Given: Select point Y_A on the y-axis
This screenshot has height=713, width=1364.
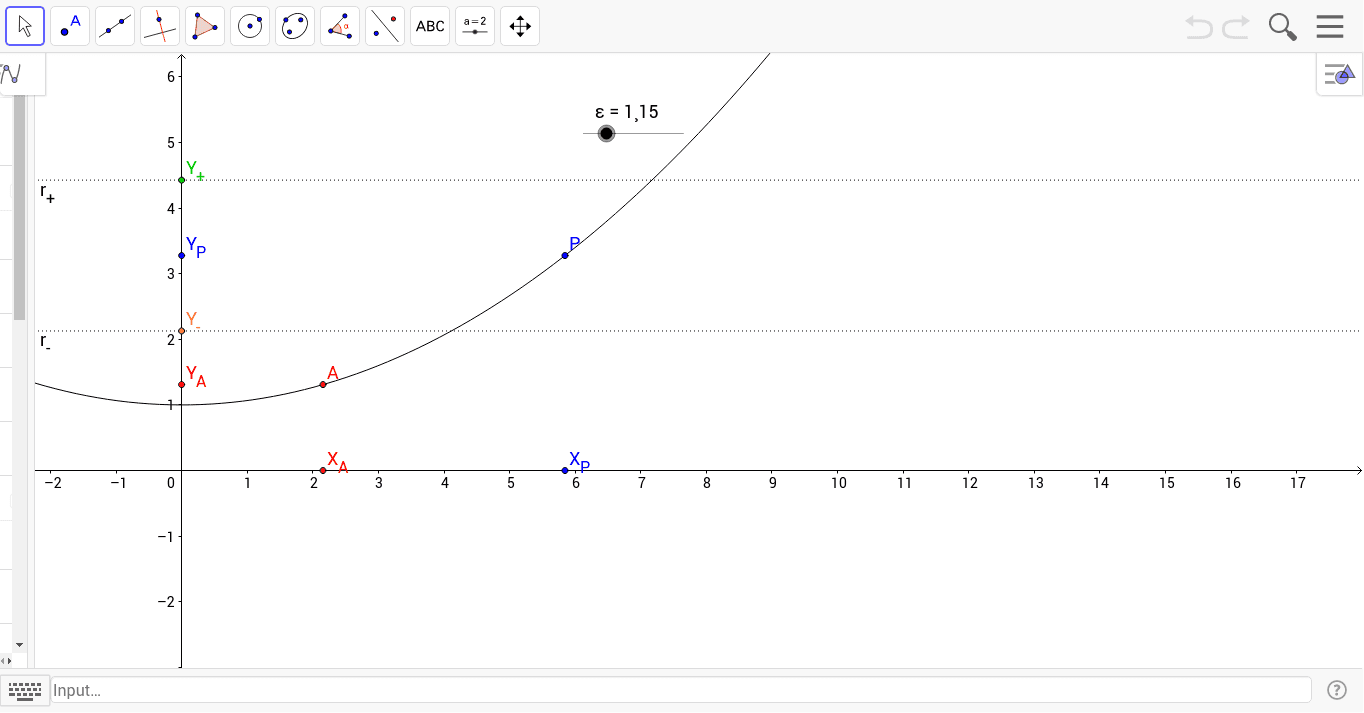Looking at the screenshot, I should pyautogui.click(x=182, y=384).
